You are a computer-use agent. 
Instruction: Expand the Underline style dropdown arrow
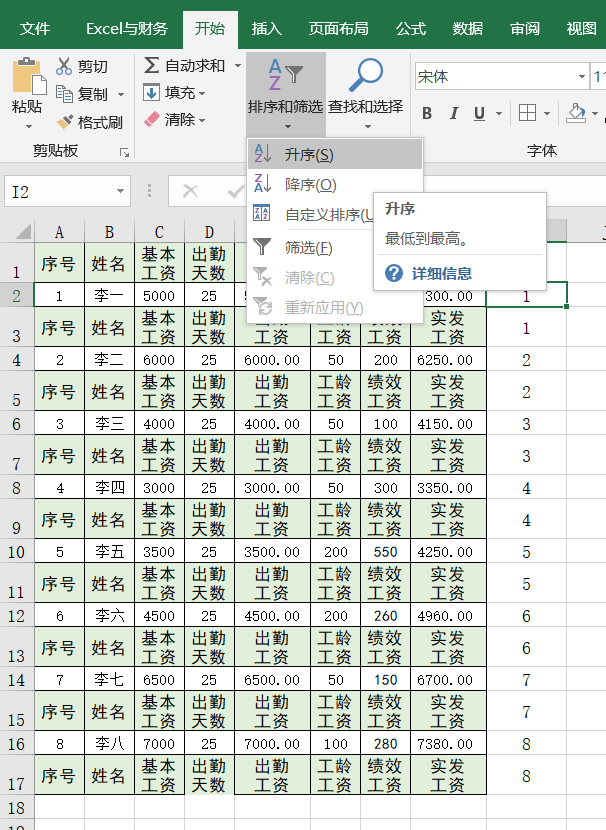499,113
